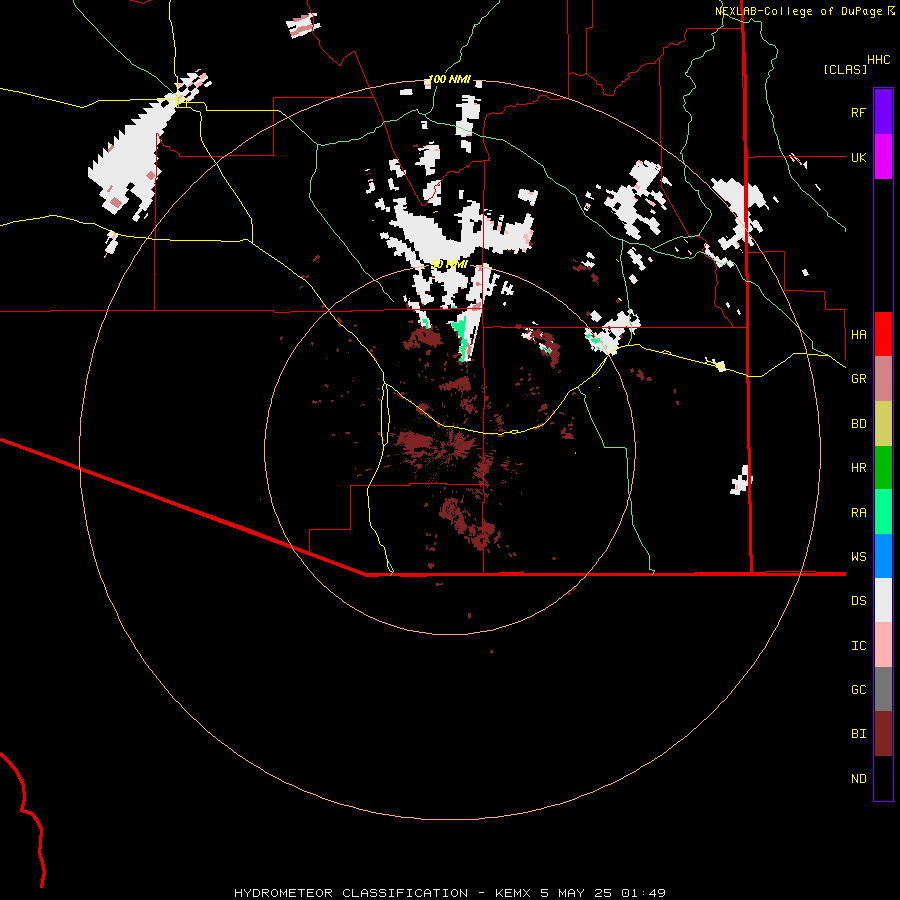The image size is (900, 900).
Task: Select the GR legend color block
Action: tap(883, 379)
